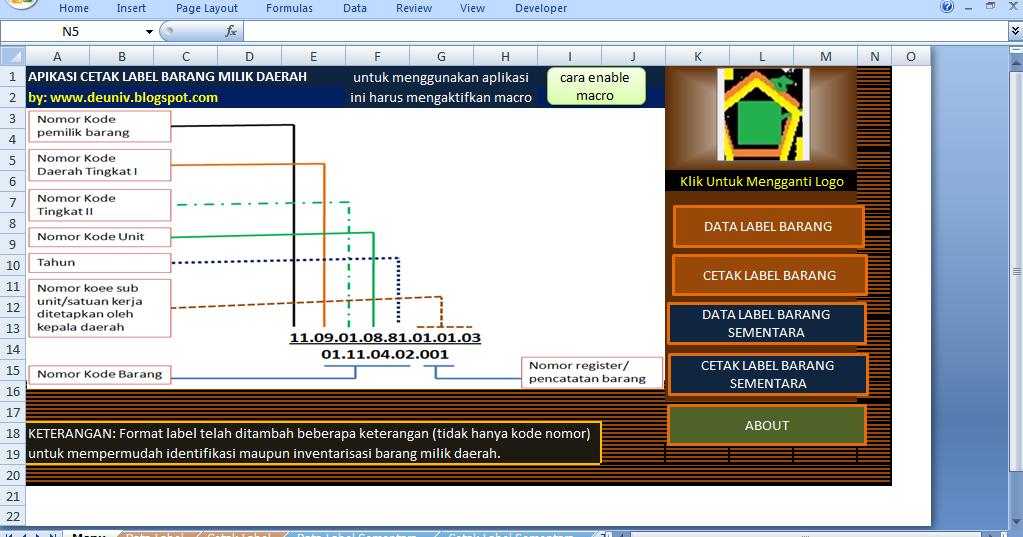The height and width of the screenshot is (537, 1023).
Task: Click the vertical scrollbar thumb
Action: pyautogui.click(x=1016, y=271)
